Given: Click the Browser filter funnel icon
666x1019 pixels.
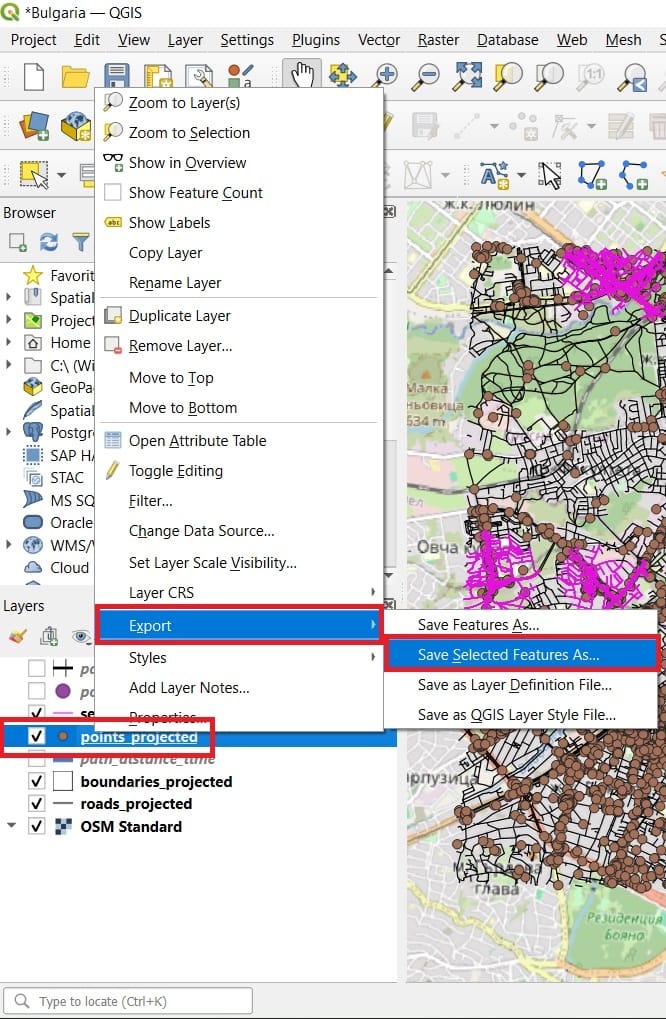Looking at the screenshot, I should tap(81, 242).
